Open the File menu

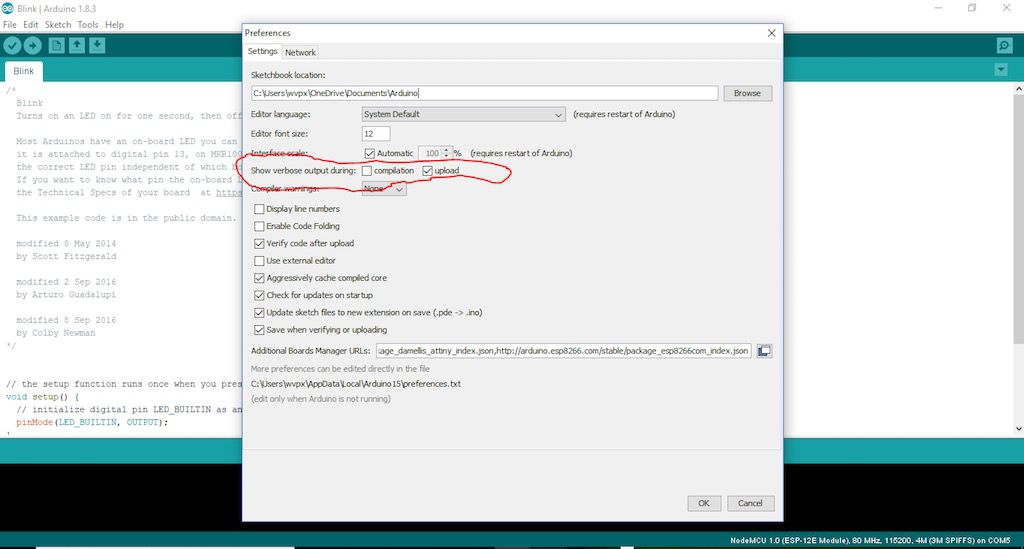pyautogui.click(x=10, y=25)
